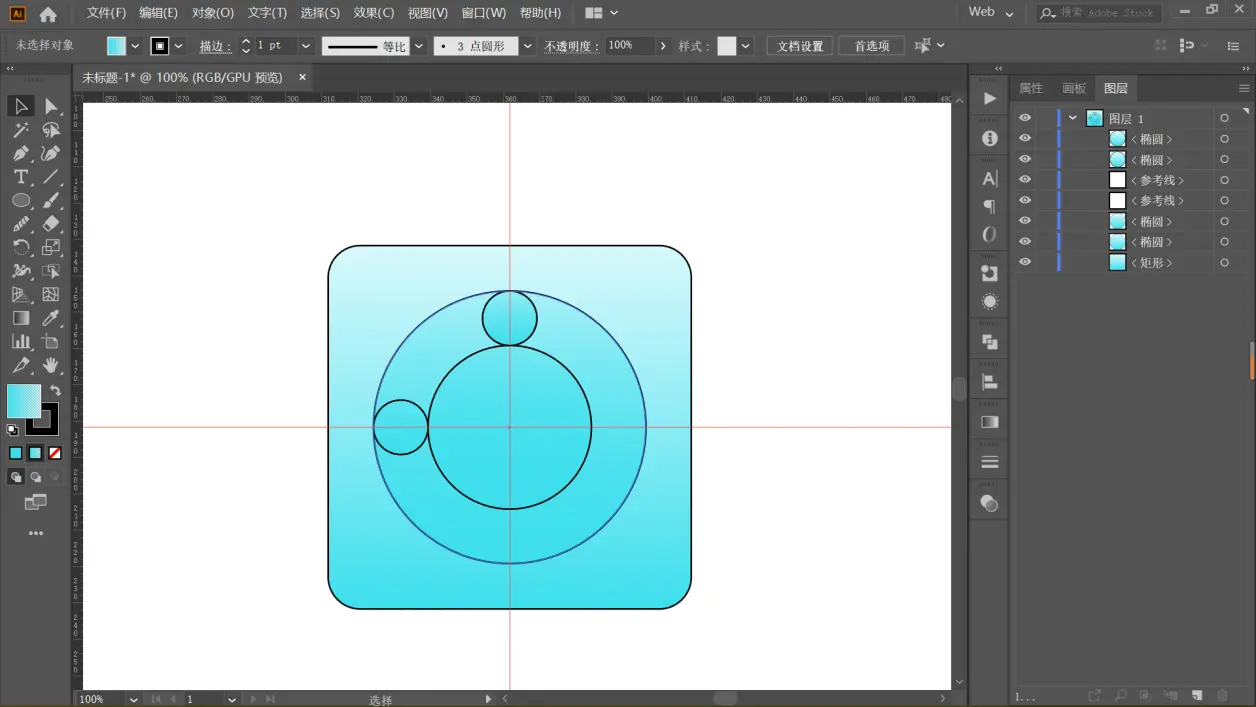Open the Paragraph panel icon
This screenshot has width=1256, height=707.
pyautogui.click(x=990, y=207)
